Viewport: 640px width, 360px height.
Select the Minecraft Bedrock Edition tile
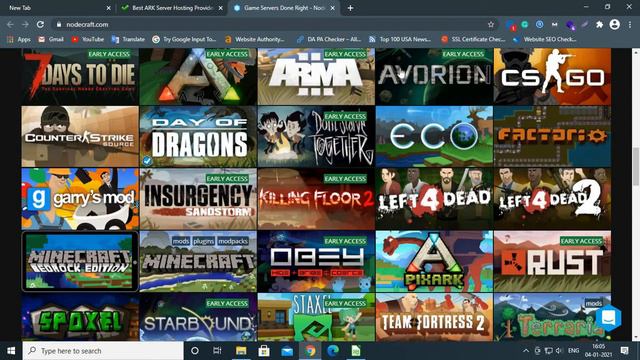pyautogui.click(x=80, y=261)
